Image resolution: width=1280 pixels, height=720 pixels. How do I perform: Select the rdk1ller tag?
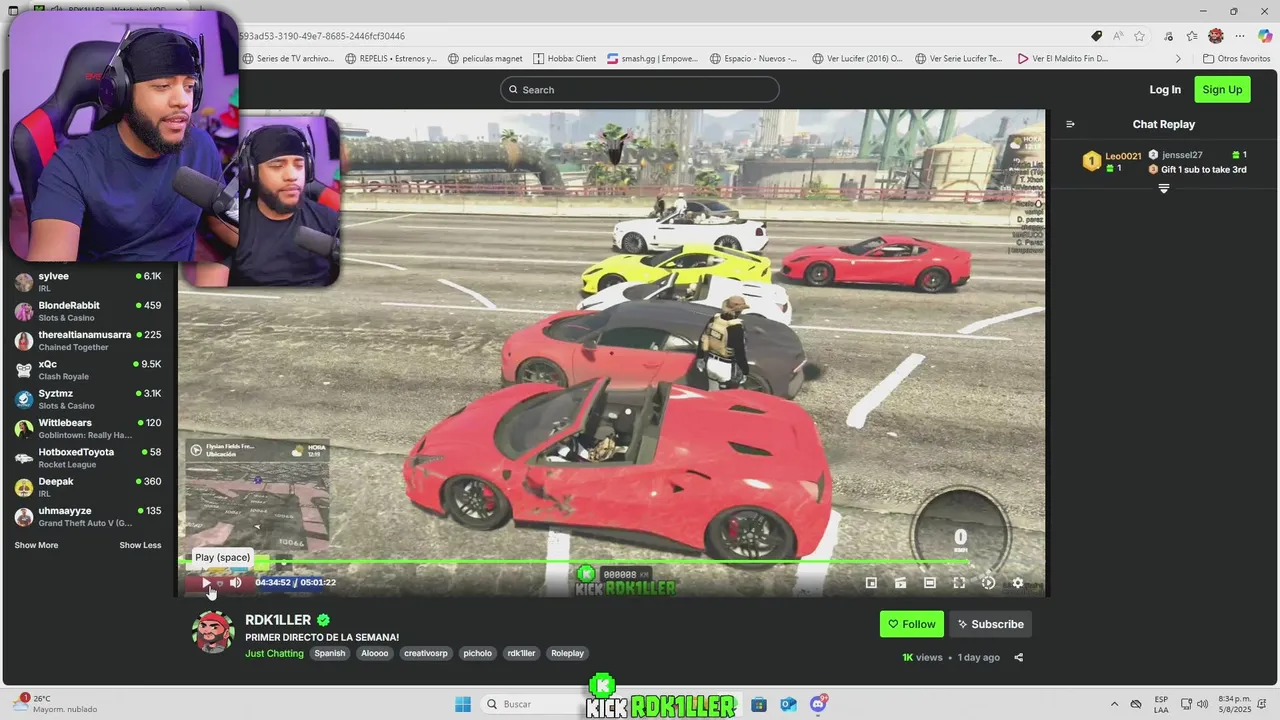pyautogui.click(x=521, y=653)
